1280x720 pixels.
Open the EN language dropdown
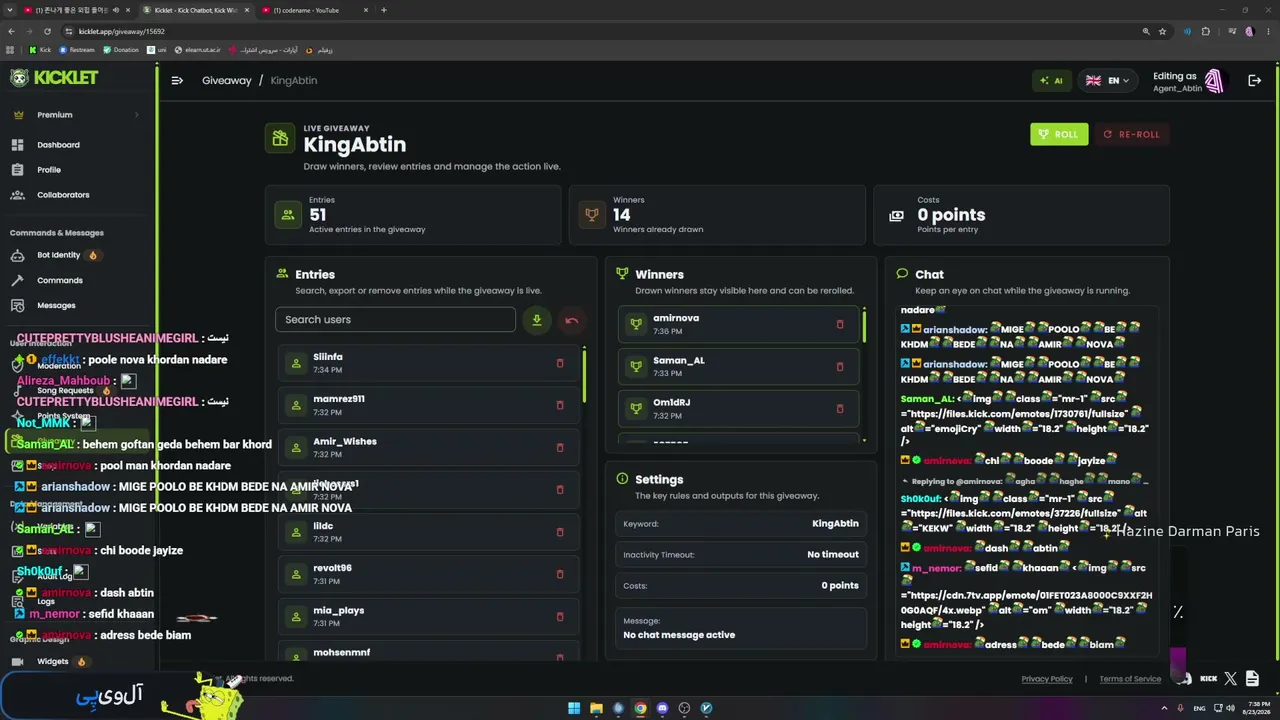coord(1107,80)
